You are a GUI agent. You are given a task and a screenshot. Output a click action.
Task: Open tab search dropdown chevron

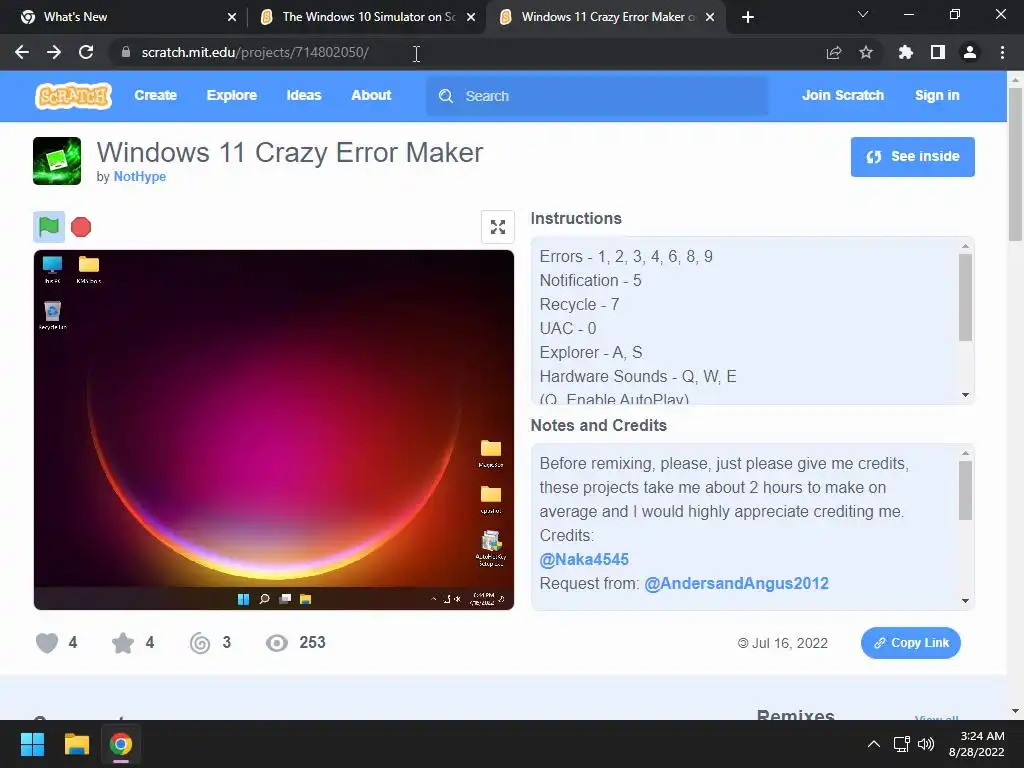point(863,14)
